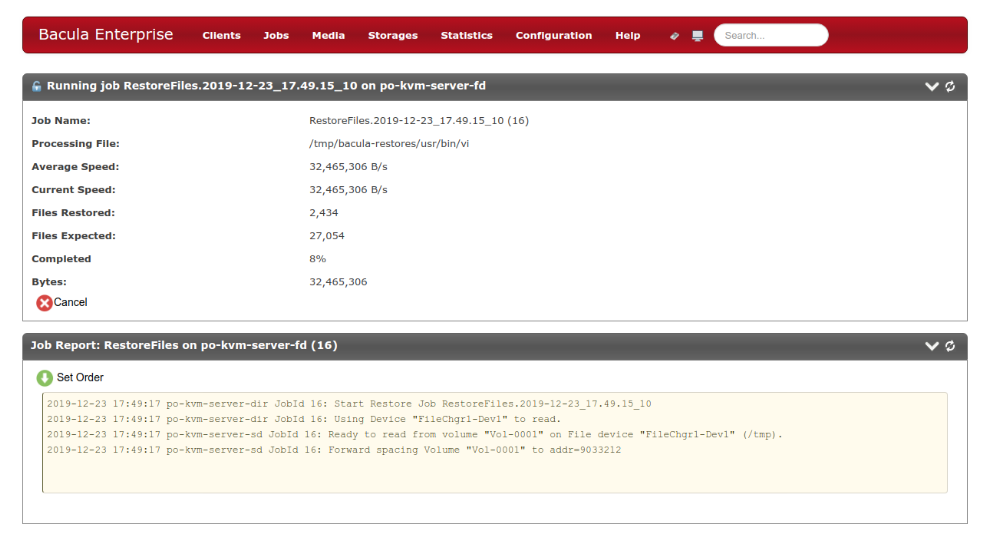Image resolution: width=1001 pixels, height=559 pixels.
Task: Click Files Expected value 27,054
Action: point(327,235)
